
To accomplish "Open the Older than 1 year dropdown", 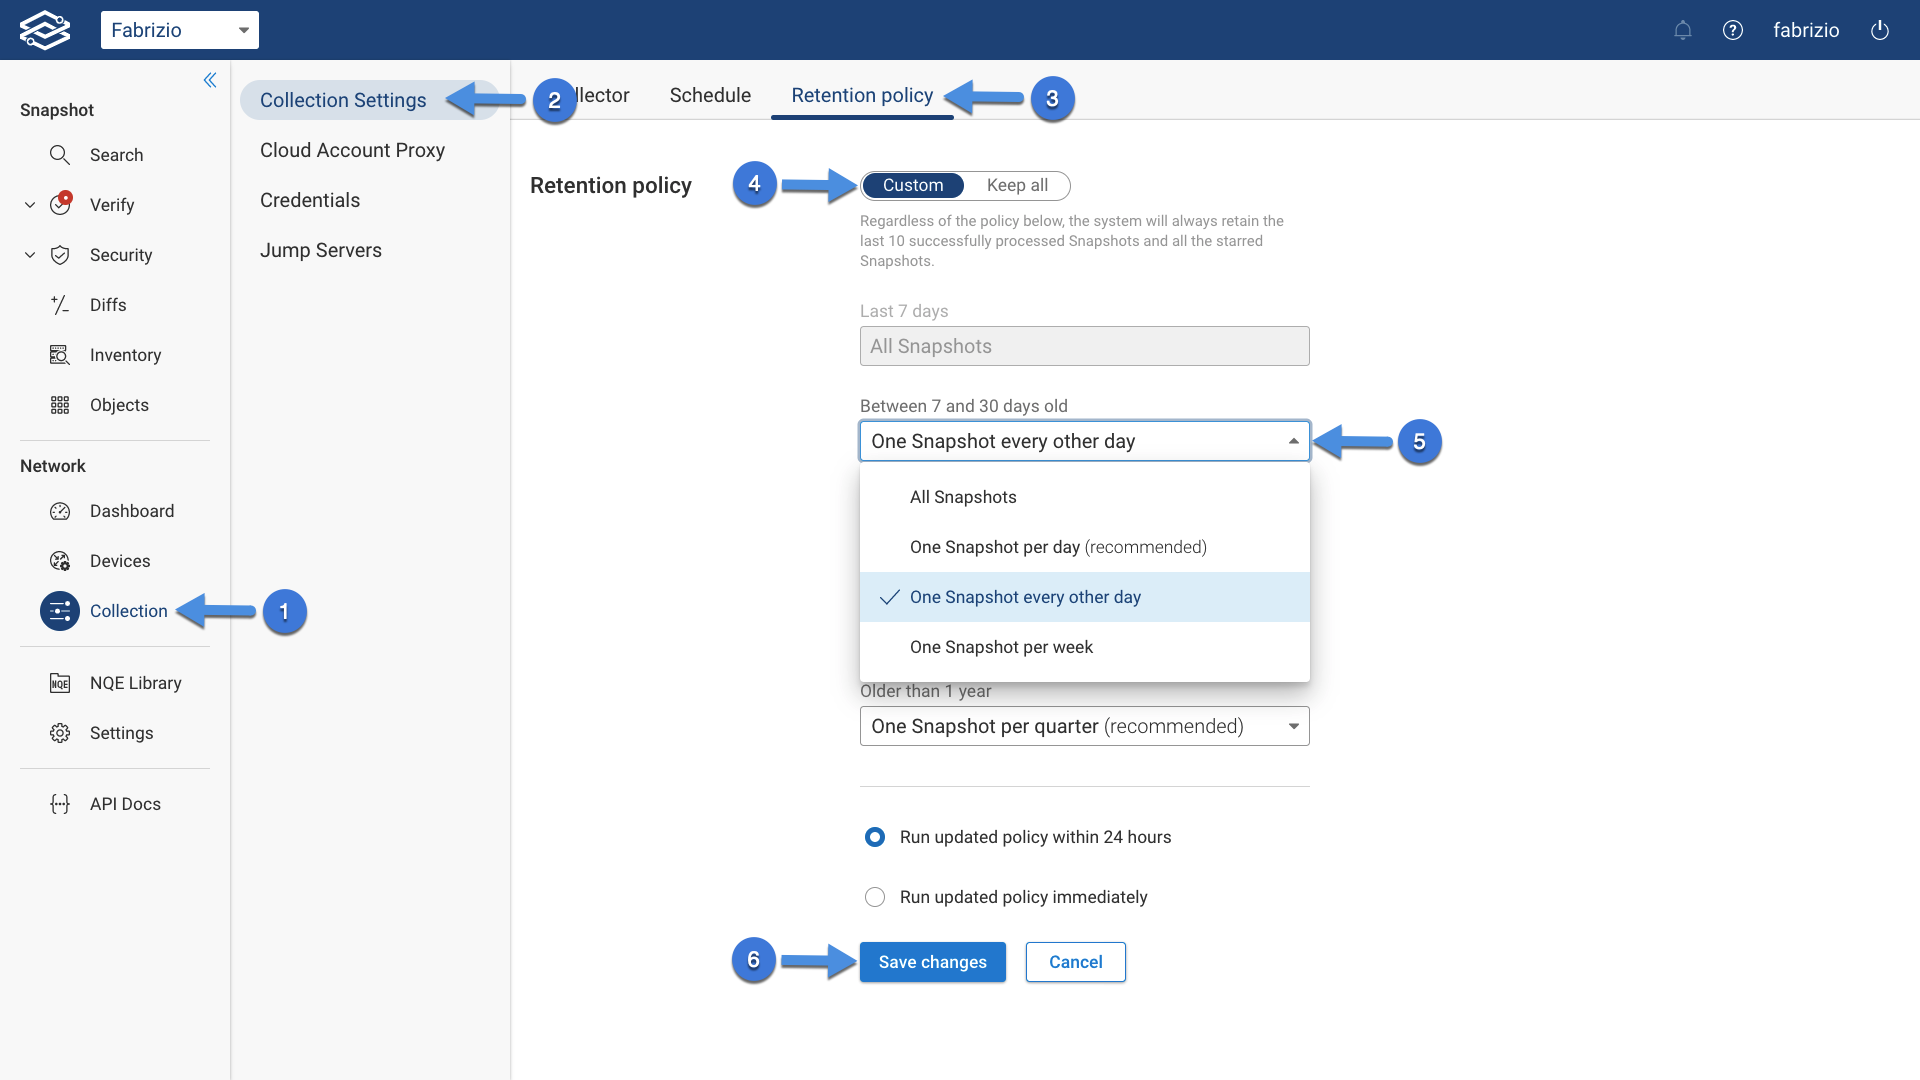I will tap(1084, 726).
